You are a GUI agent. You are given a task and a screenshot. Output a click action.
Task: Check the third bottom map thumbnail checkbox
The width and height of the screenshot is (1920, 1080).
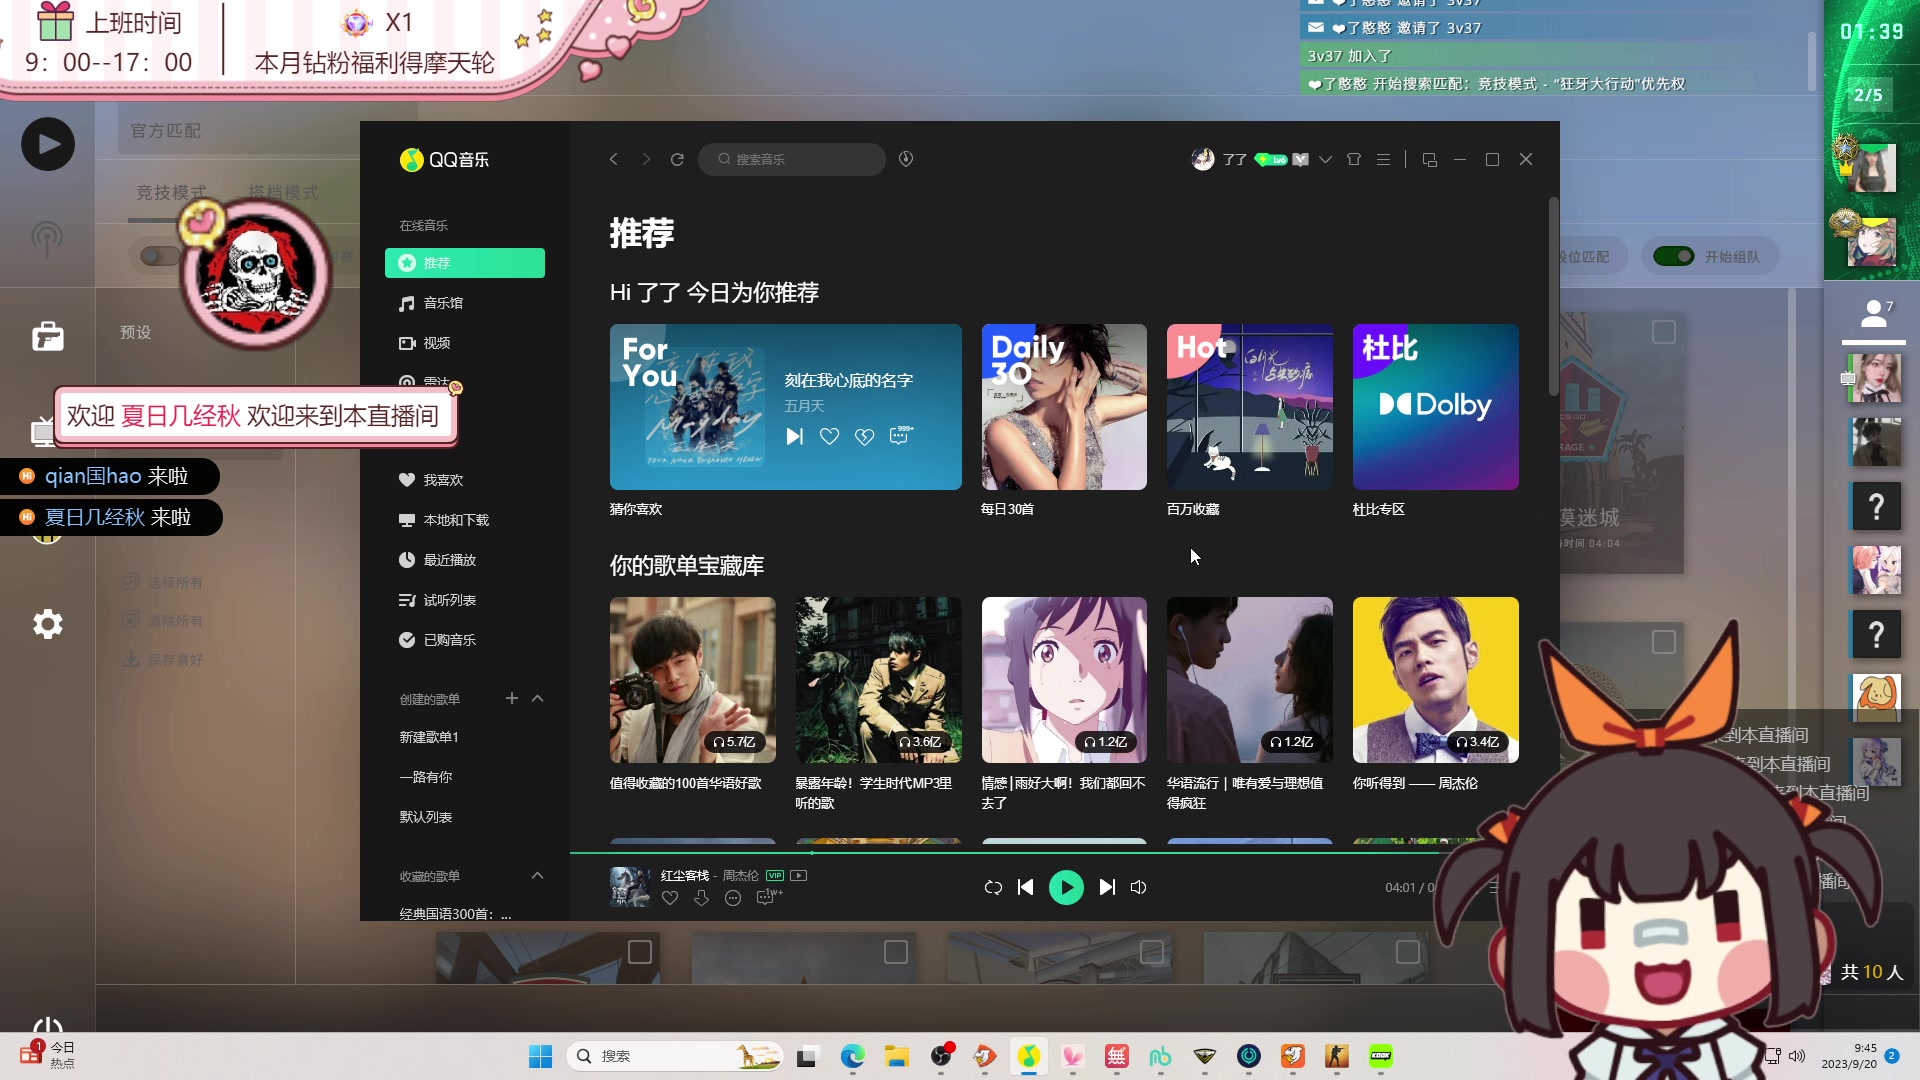pyautogui.click(x=1152, y=952)
